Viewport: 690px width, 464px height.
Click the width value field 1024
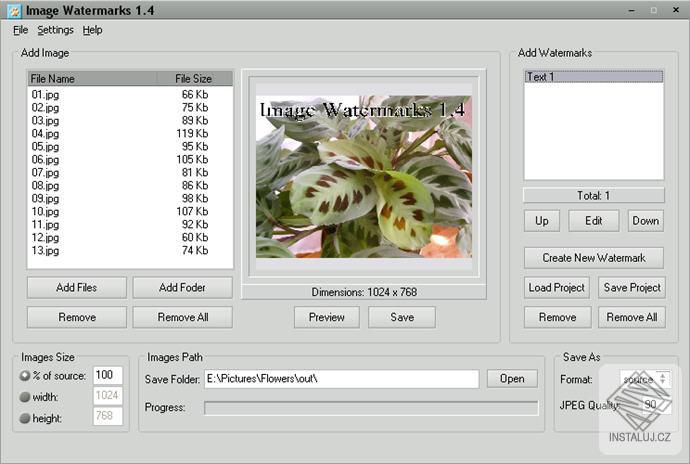tap(108, 395)
